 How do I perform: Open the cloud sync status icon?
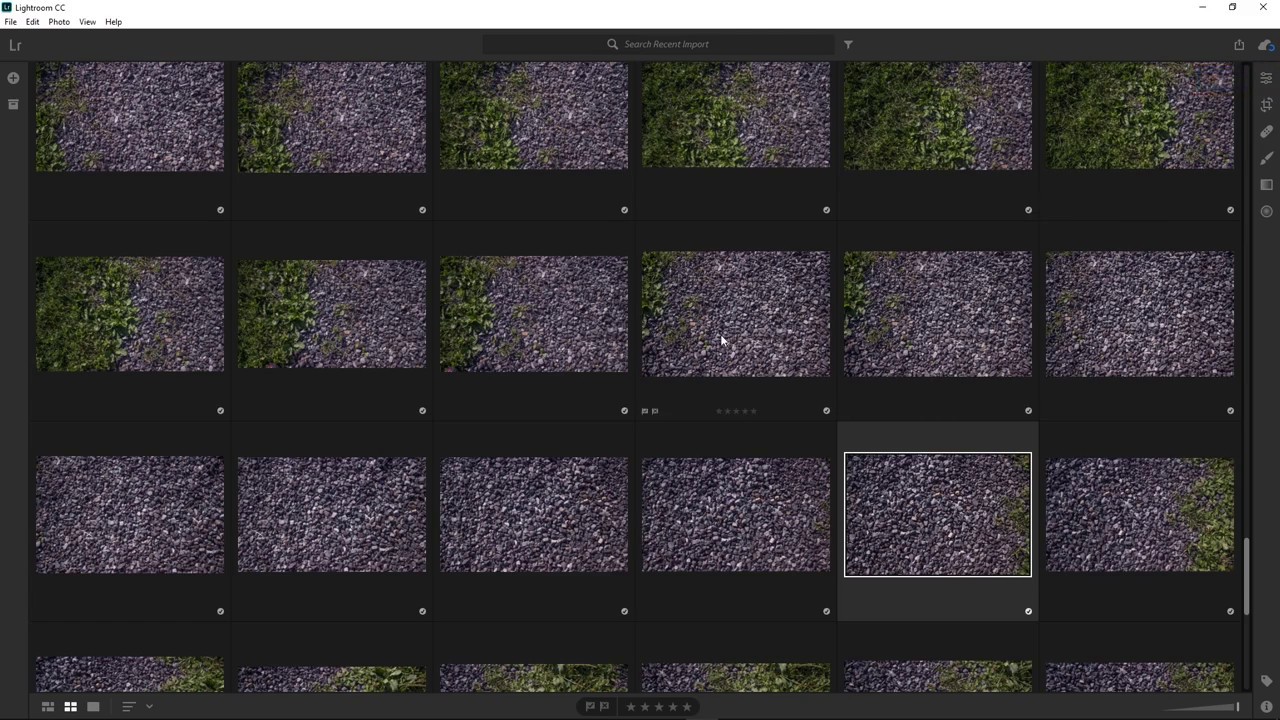pyautogui.click(x=1266, y=45)
